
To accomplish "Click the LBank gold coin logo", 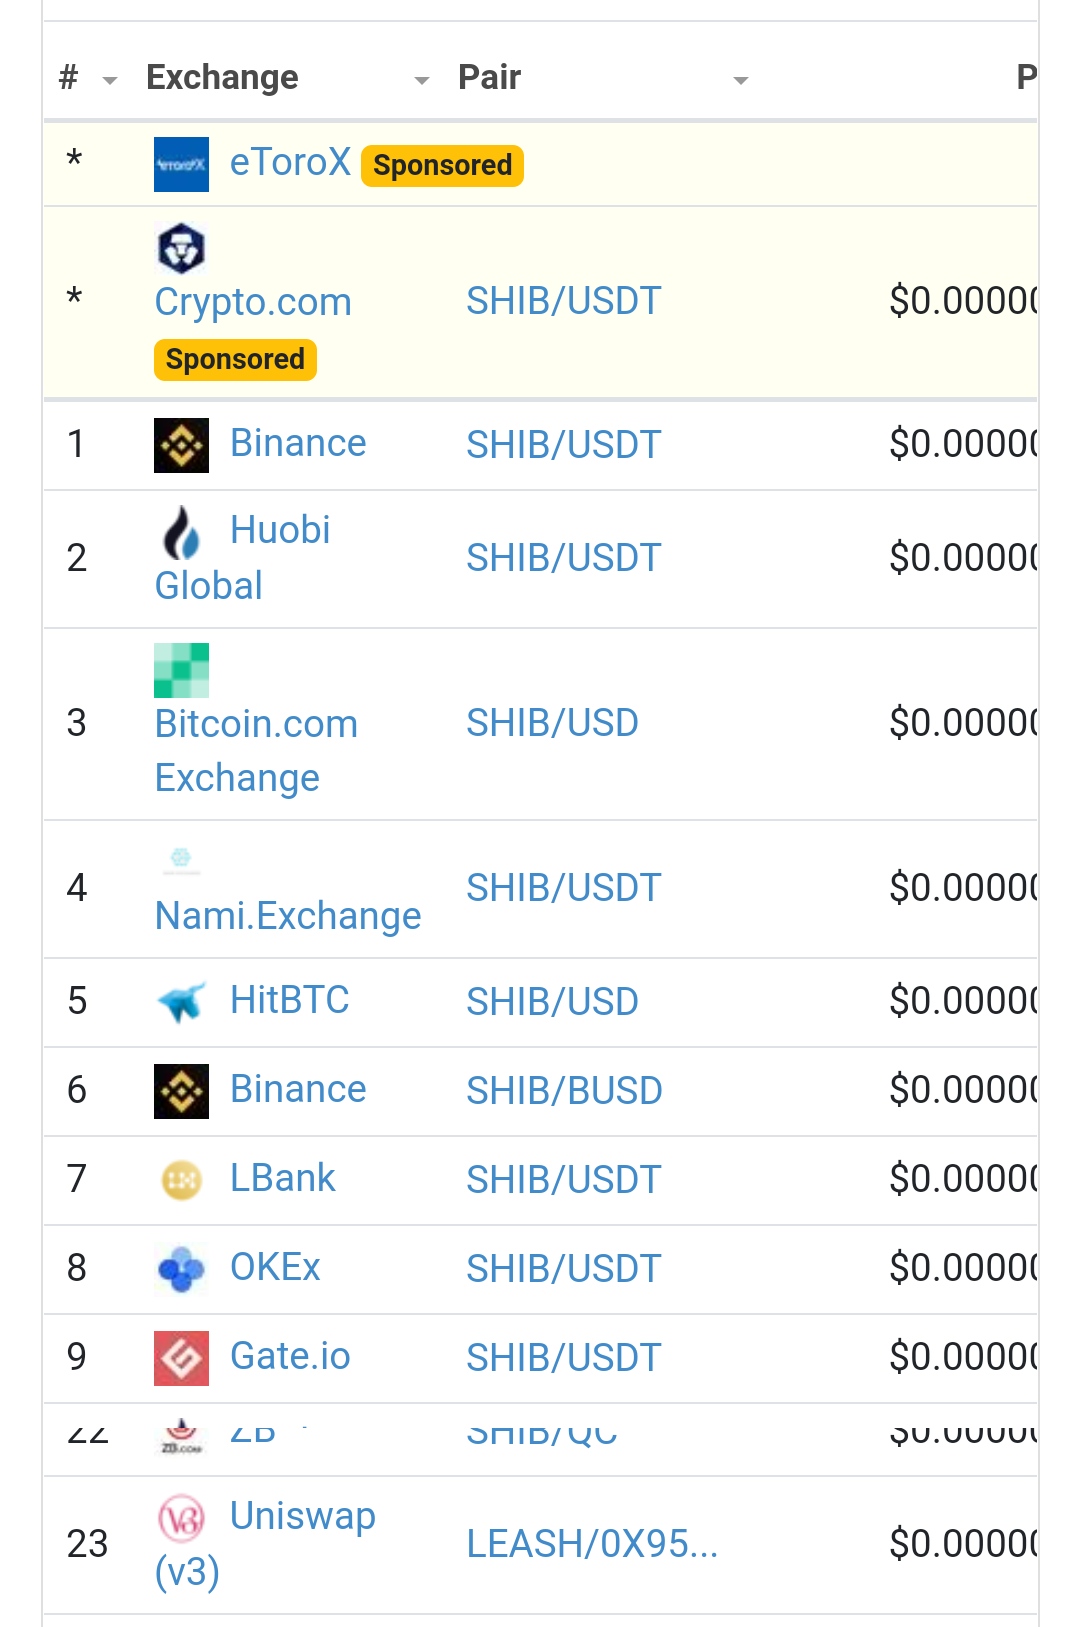I will click(181, 1180).
